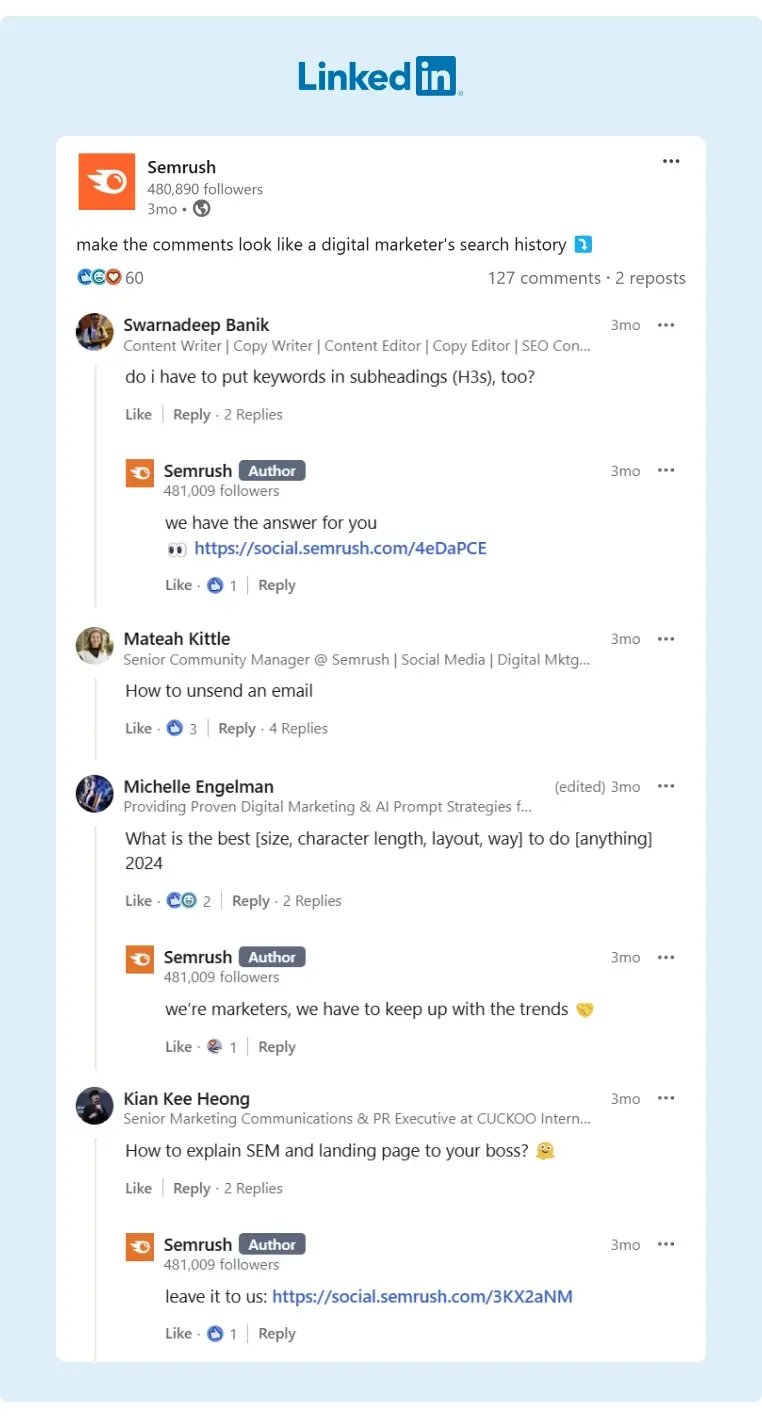Open the overflow menu on Michelle Engelman's comment

pos(666,787)
